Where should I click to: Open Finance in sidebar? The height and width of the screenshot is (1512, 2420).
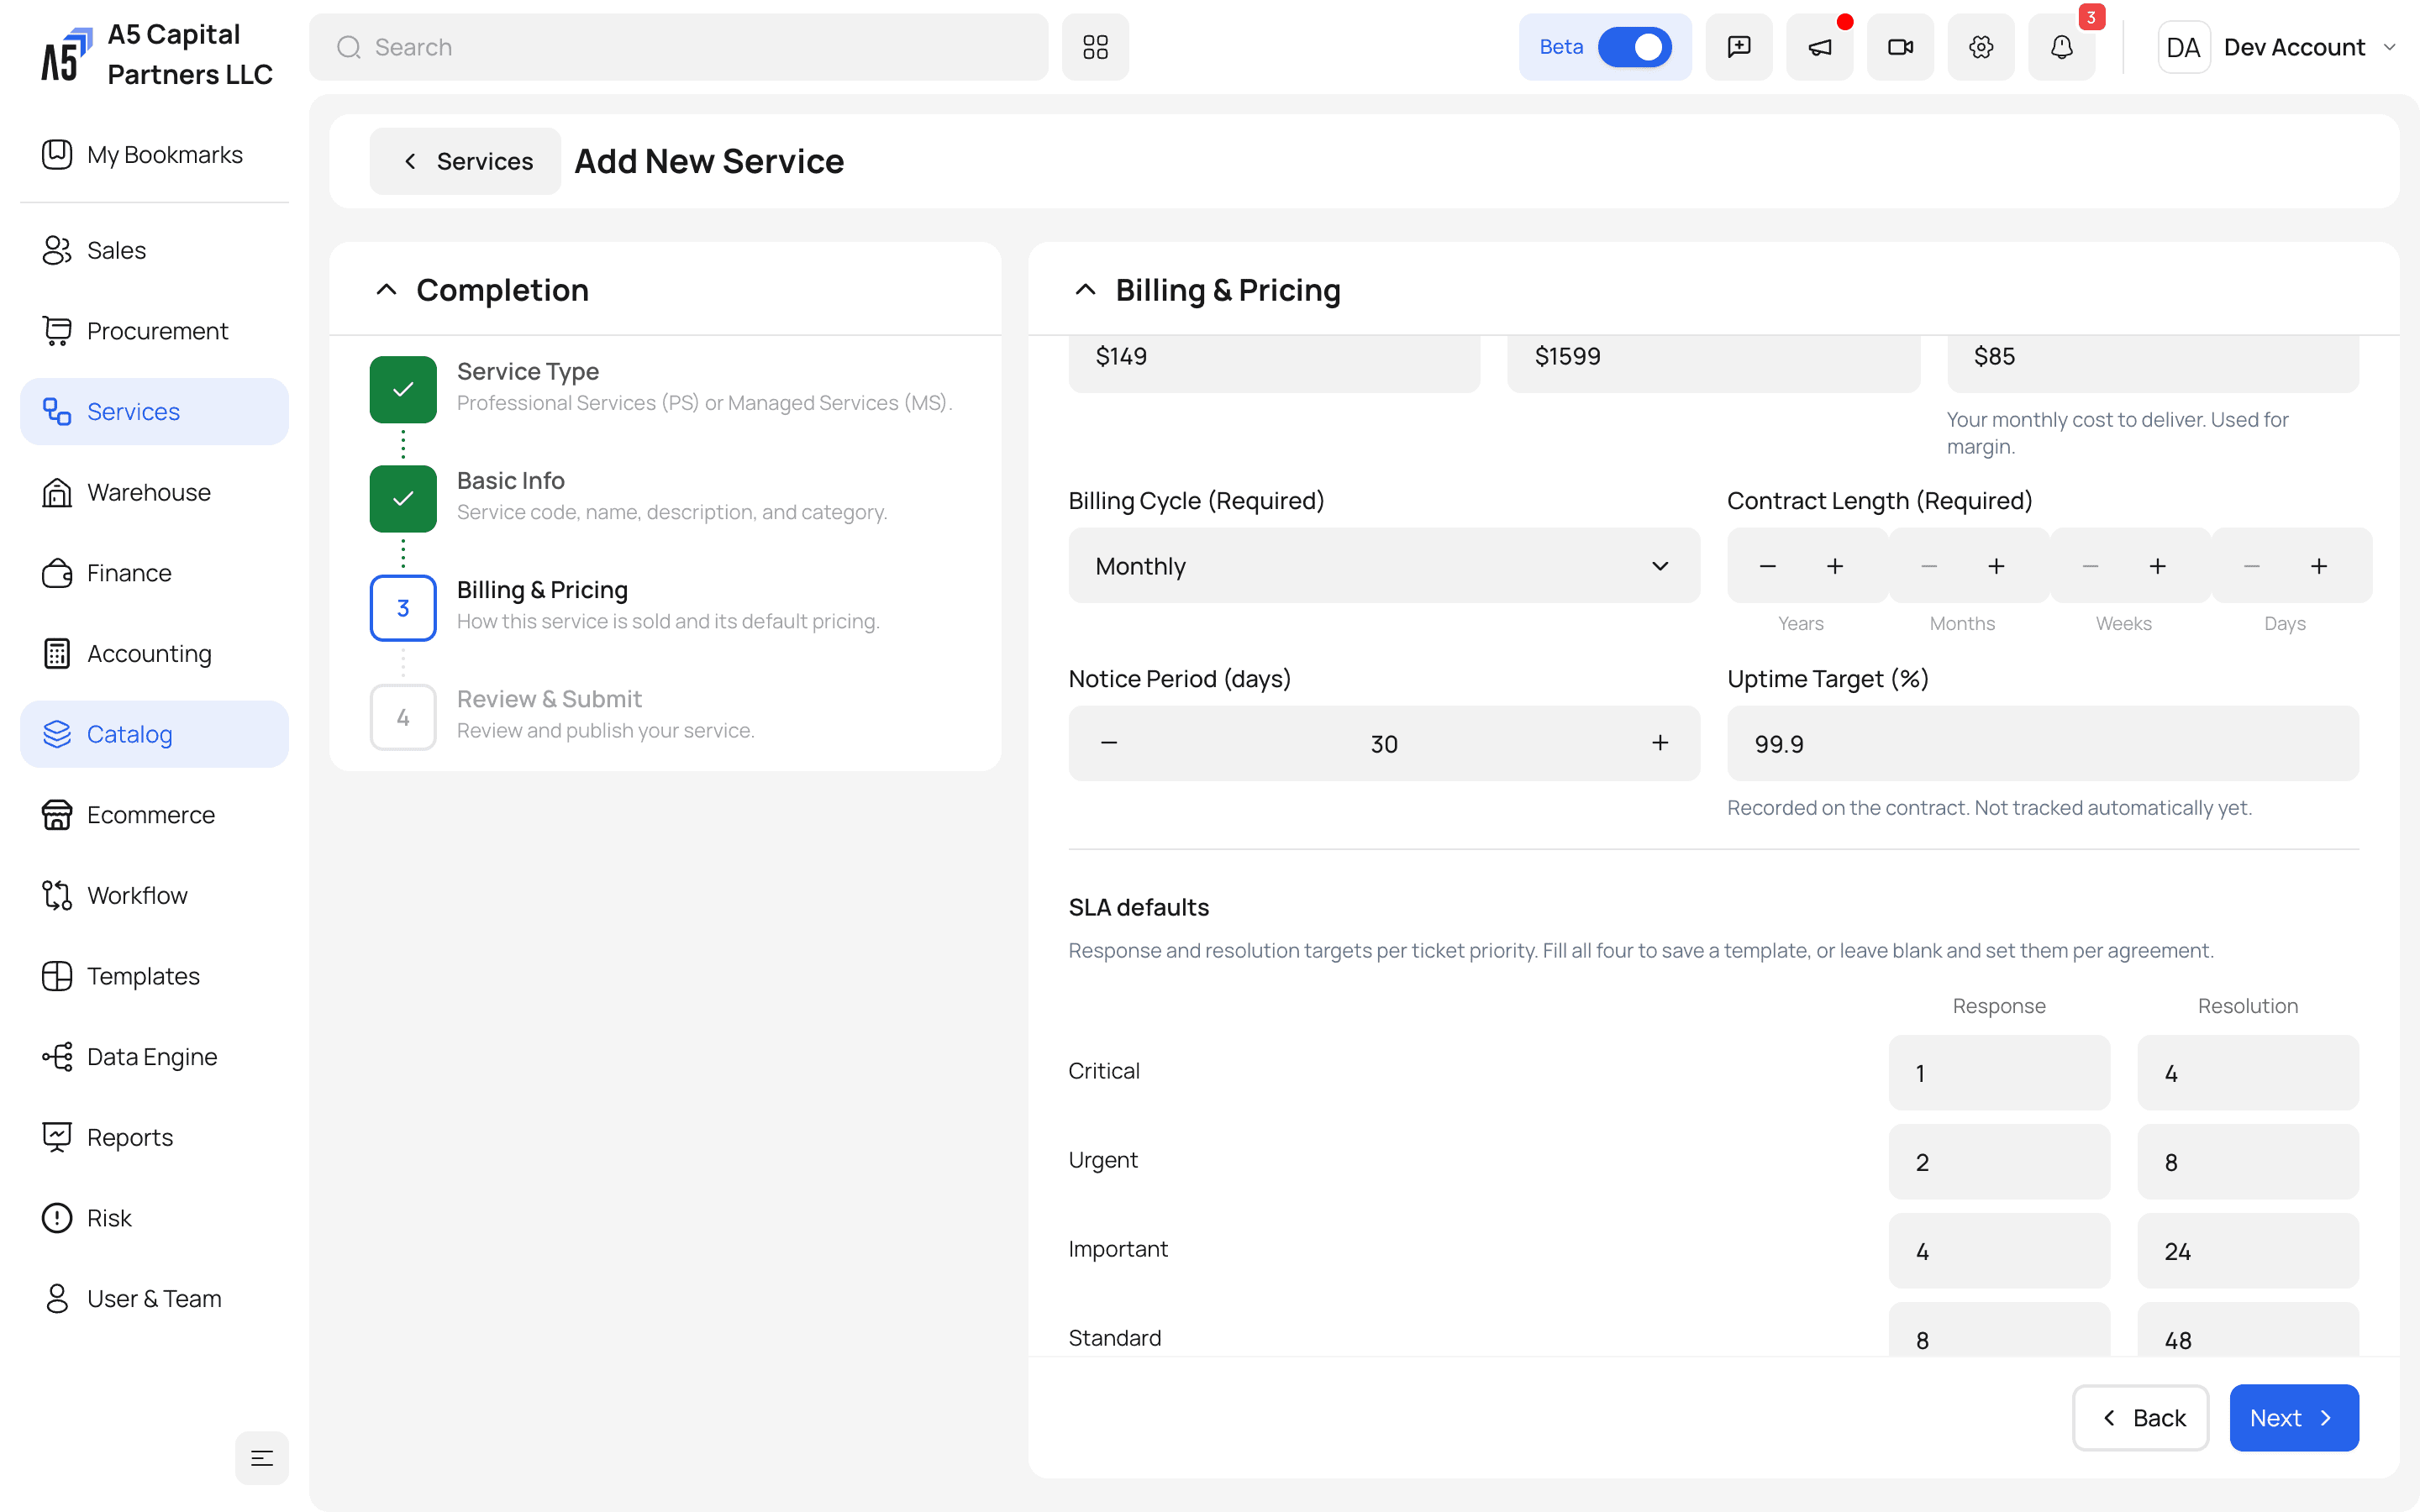click(154, 573)
